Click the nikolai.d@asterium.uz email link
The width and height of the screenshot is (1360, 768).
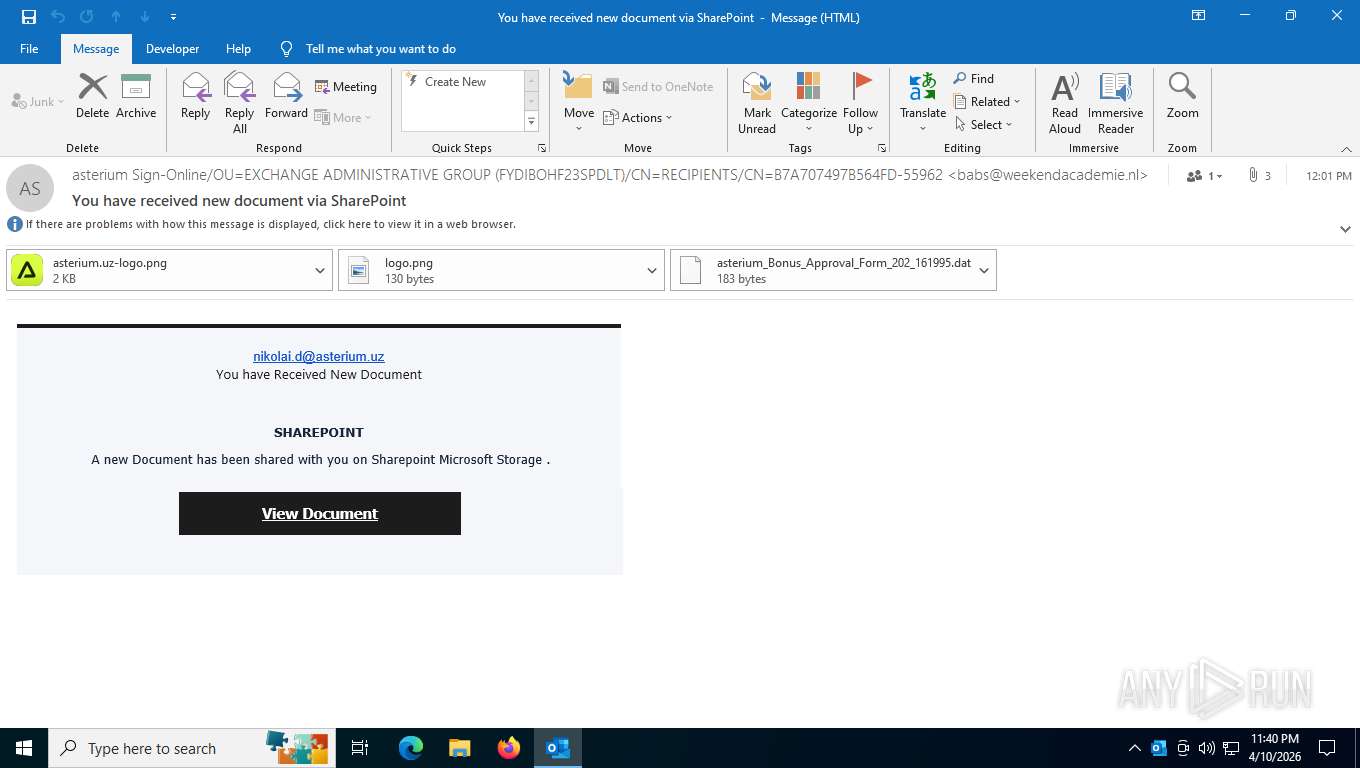pos(318,356)
